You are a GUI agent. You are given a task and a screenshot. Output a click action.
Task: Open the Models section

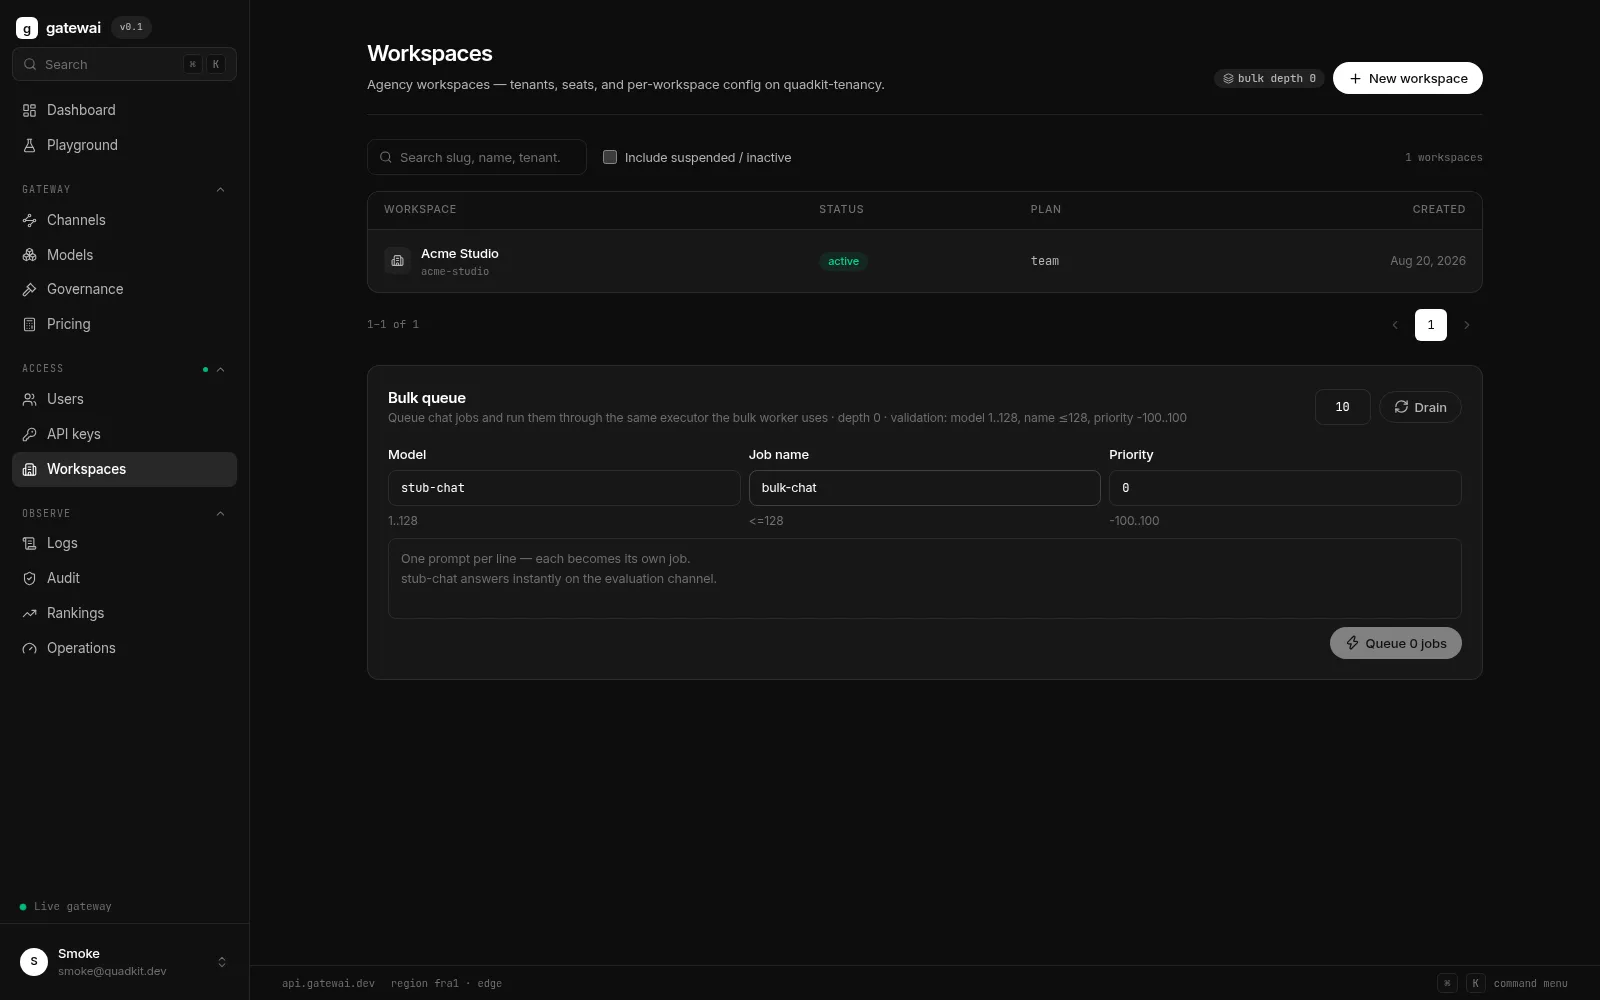124,255
